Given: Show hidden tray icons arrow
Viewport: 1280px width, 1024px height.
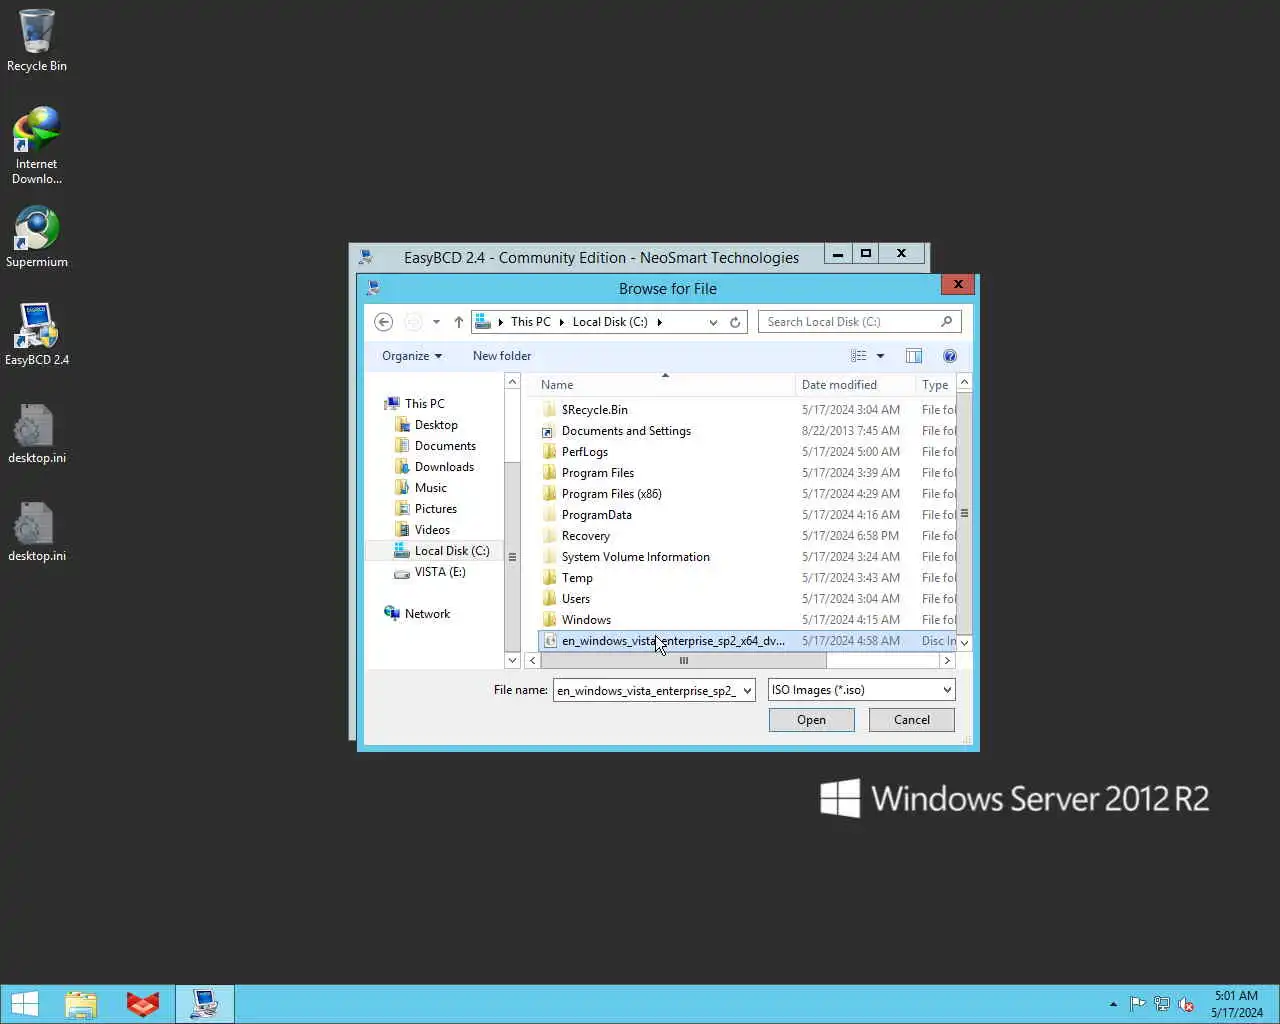Looking at the screenshot, I should pos(1113,1004).
